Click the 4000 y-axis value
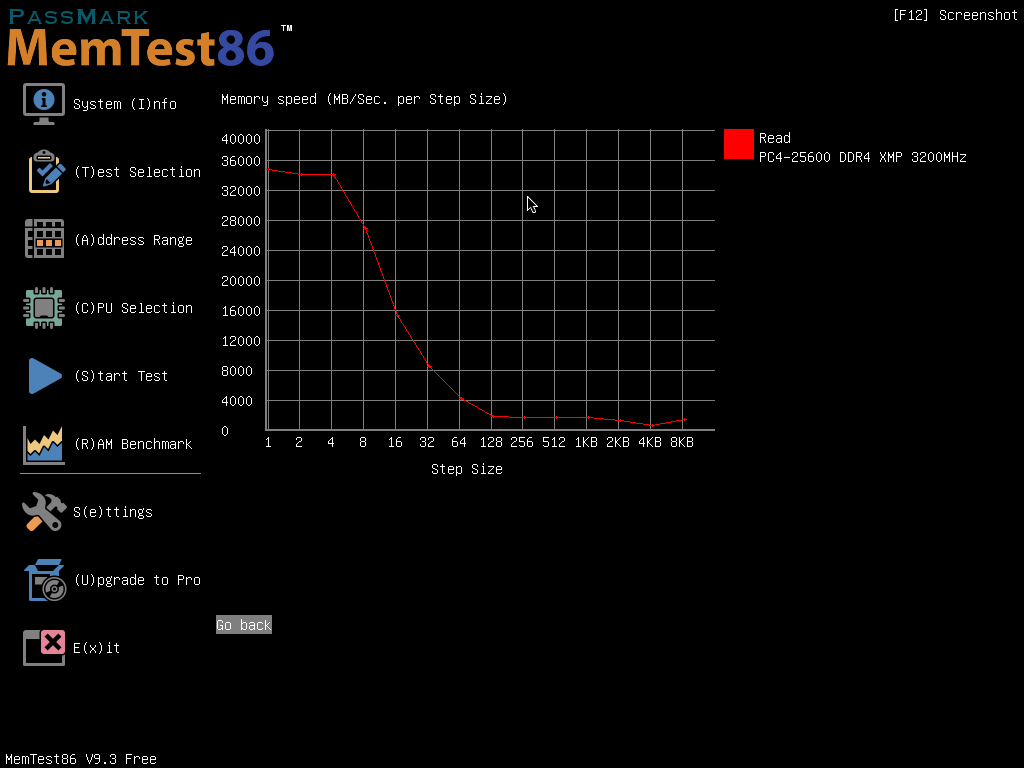This screenshot has width=1024, height=768. pos(236,401)
